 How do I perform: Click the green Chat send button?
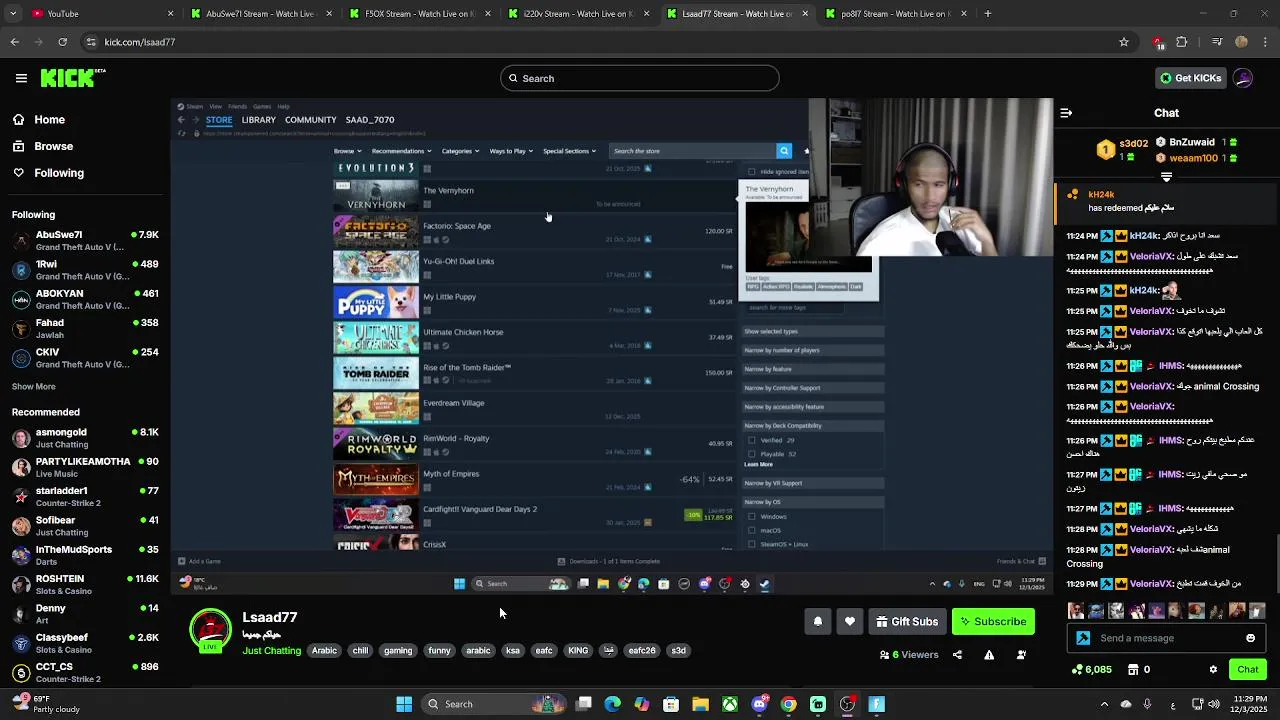coord(1247,670)
